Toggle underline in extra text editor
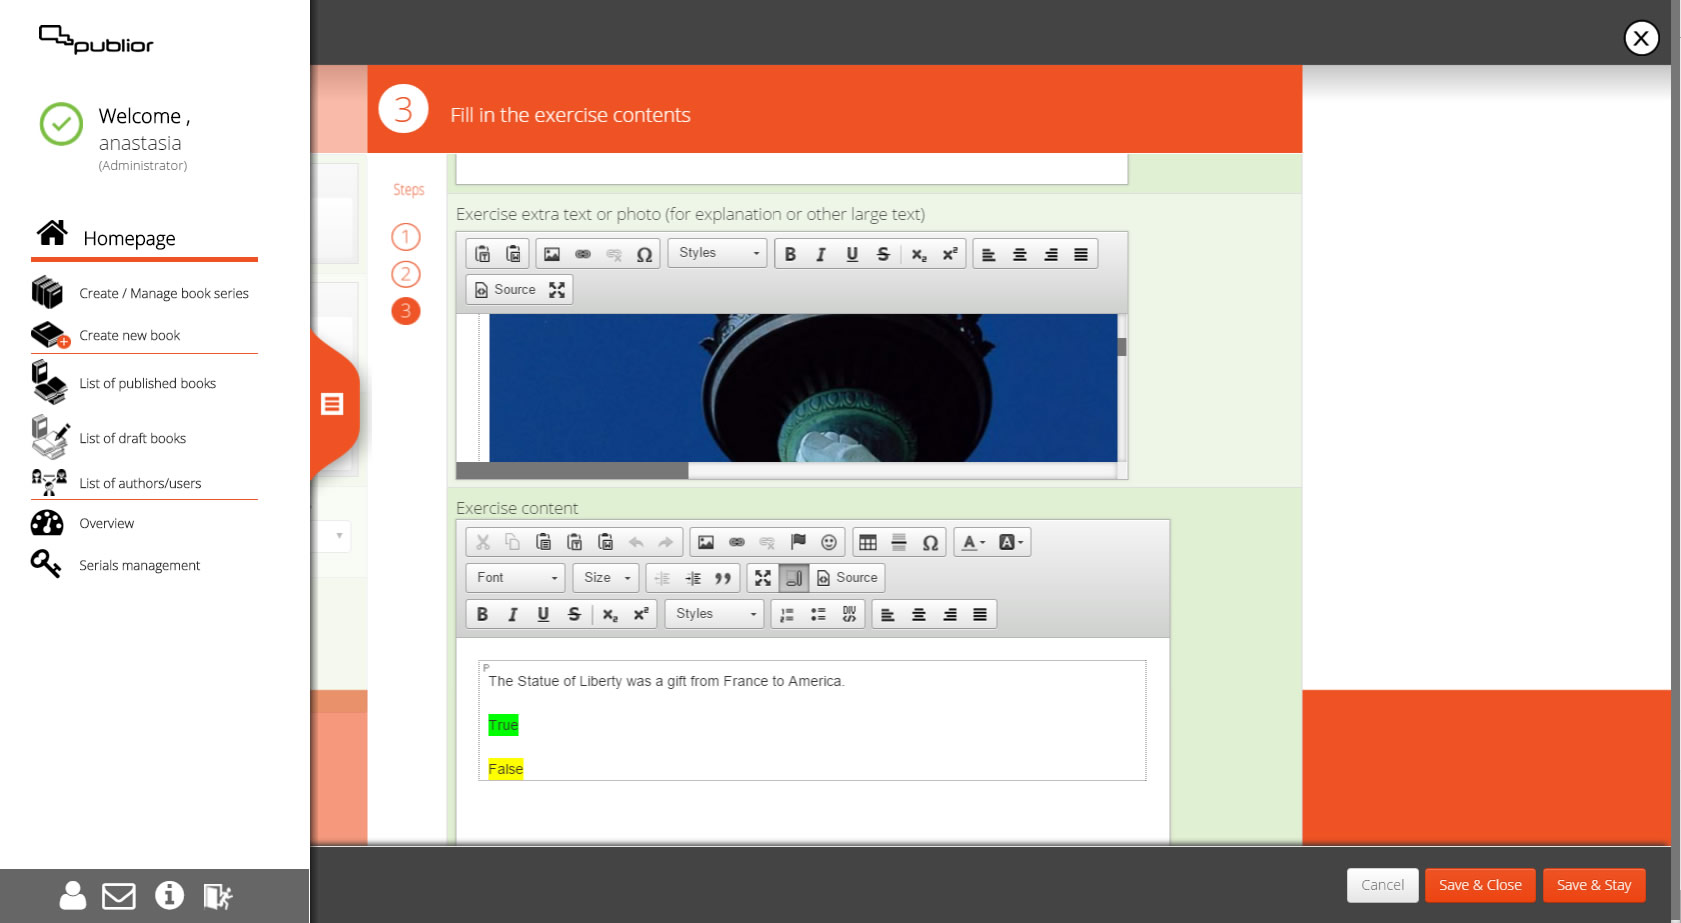The height and width of the screenshot is (923, 1681). pyautogui.click(x=852, y=254)
